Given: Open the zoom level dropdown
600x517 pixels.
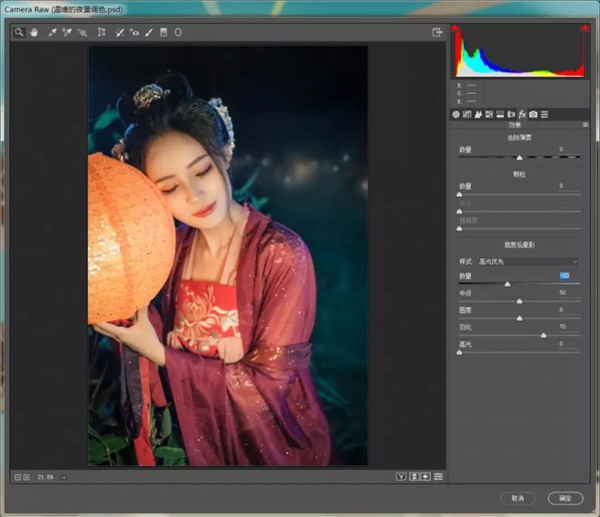Looking at the screenshot, I should [x=64, y=477].
